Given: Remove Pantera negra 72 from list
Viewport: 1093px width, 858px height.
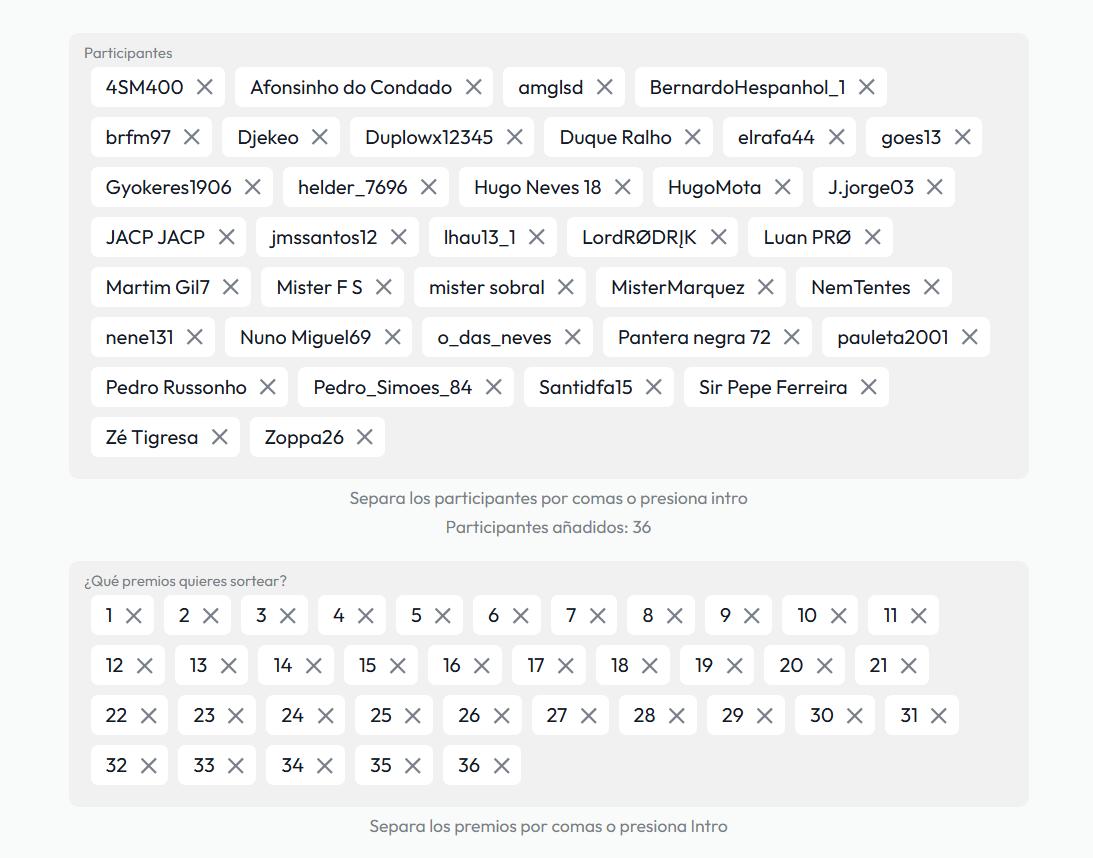Looking at the screenshot, I should [x=791, y=337].
